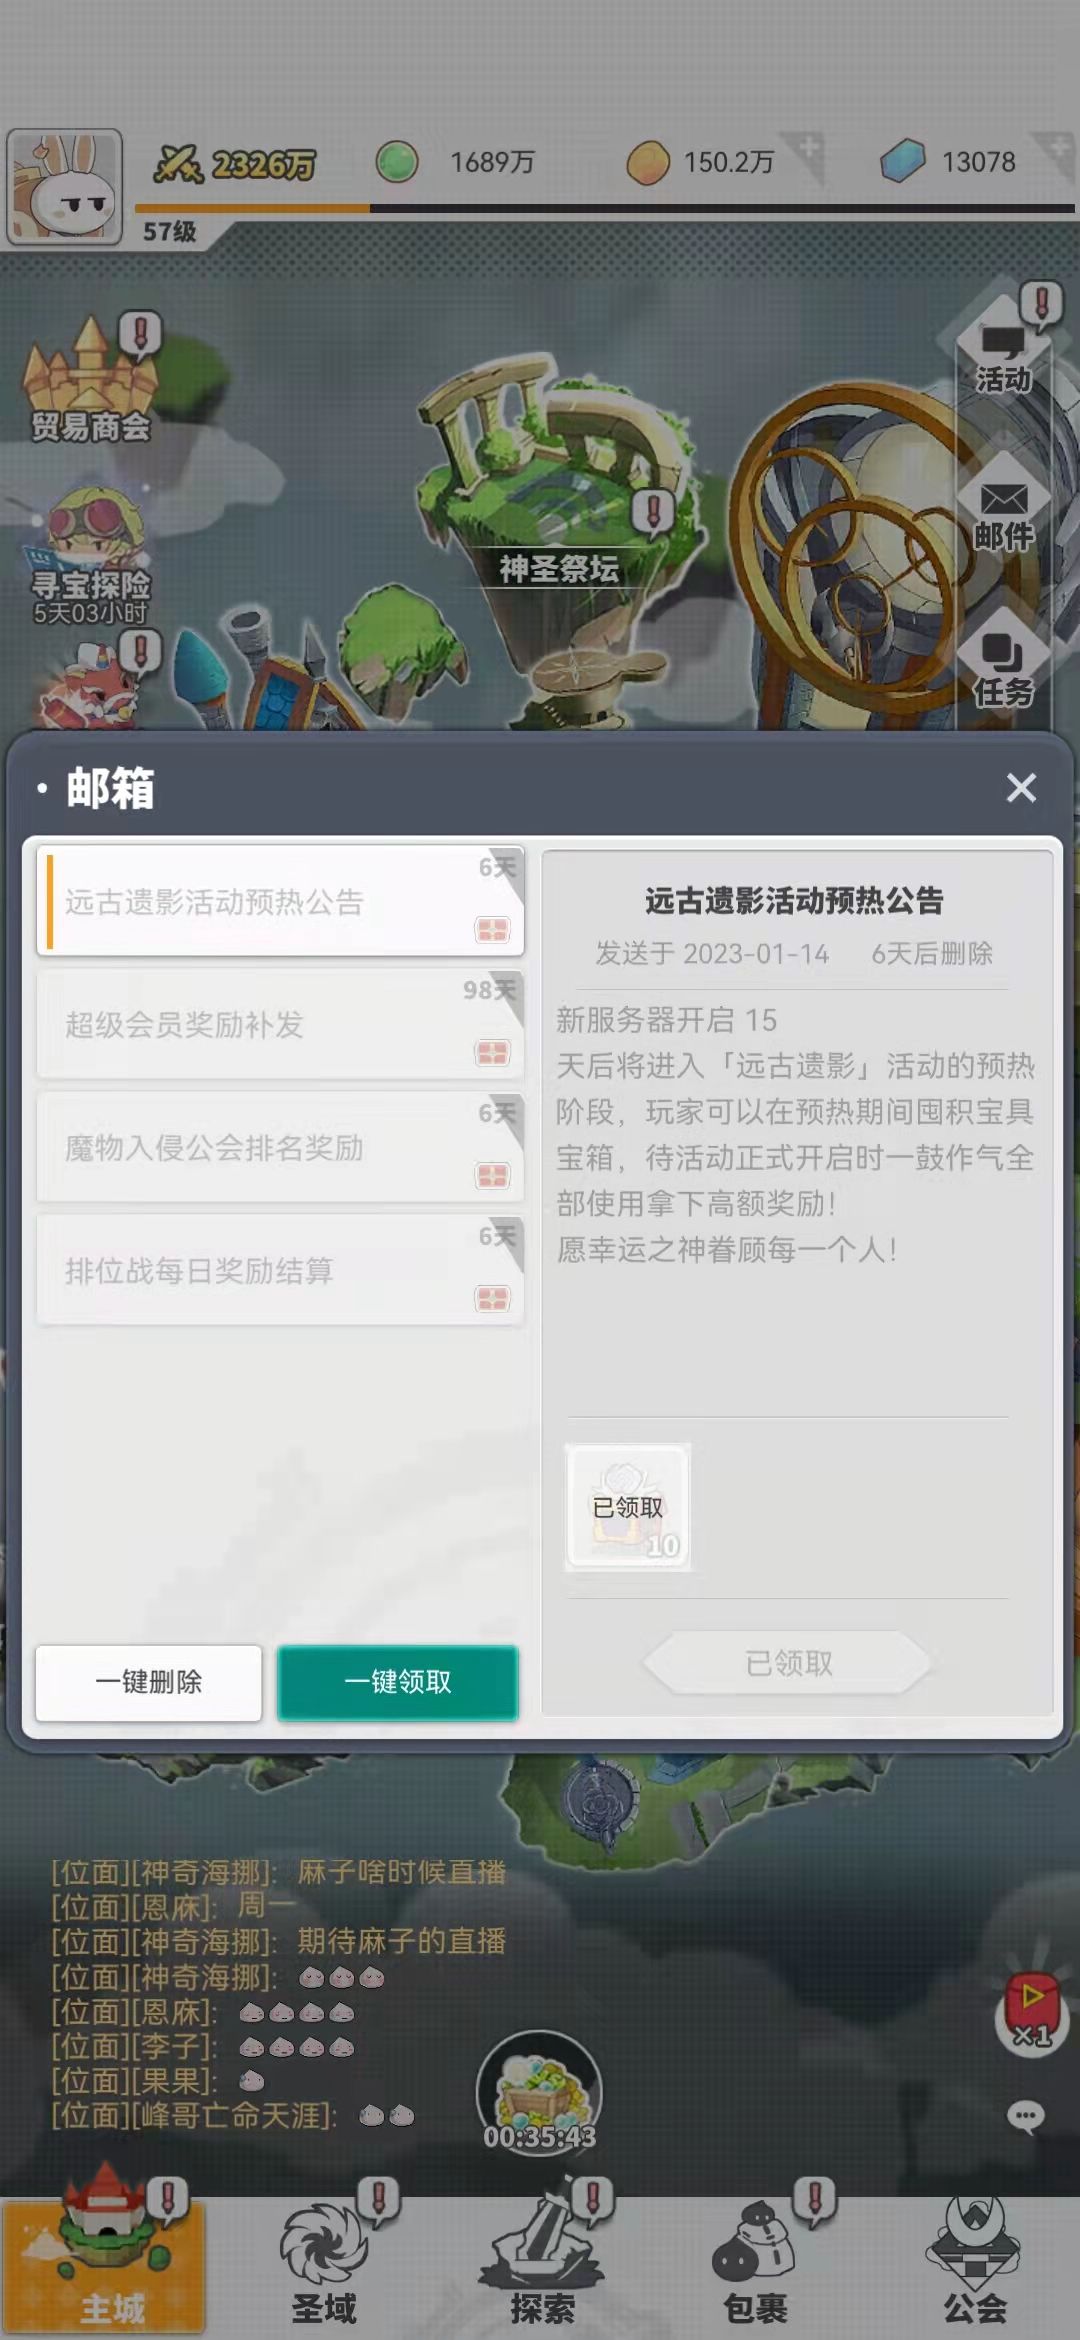Select mail 超级会员奖励补发
Viewport: 1080px width, 2340px height.
280,1024
